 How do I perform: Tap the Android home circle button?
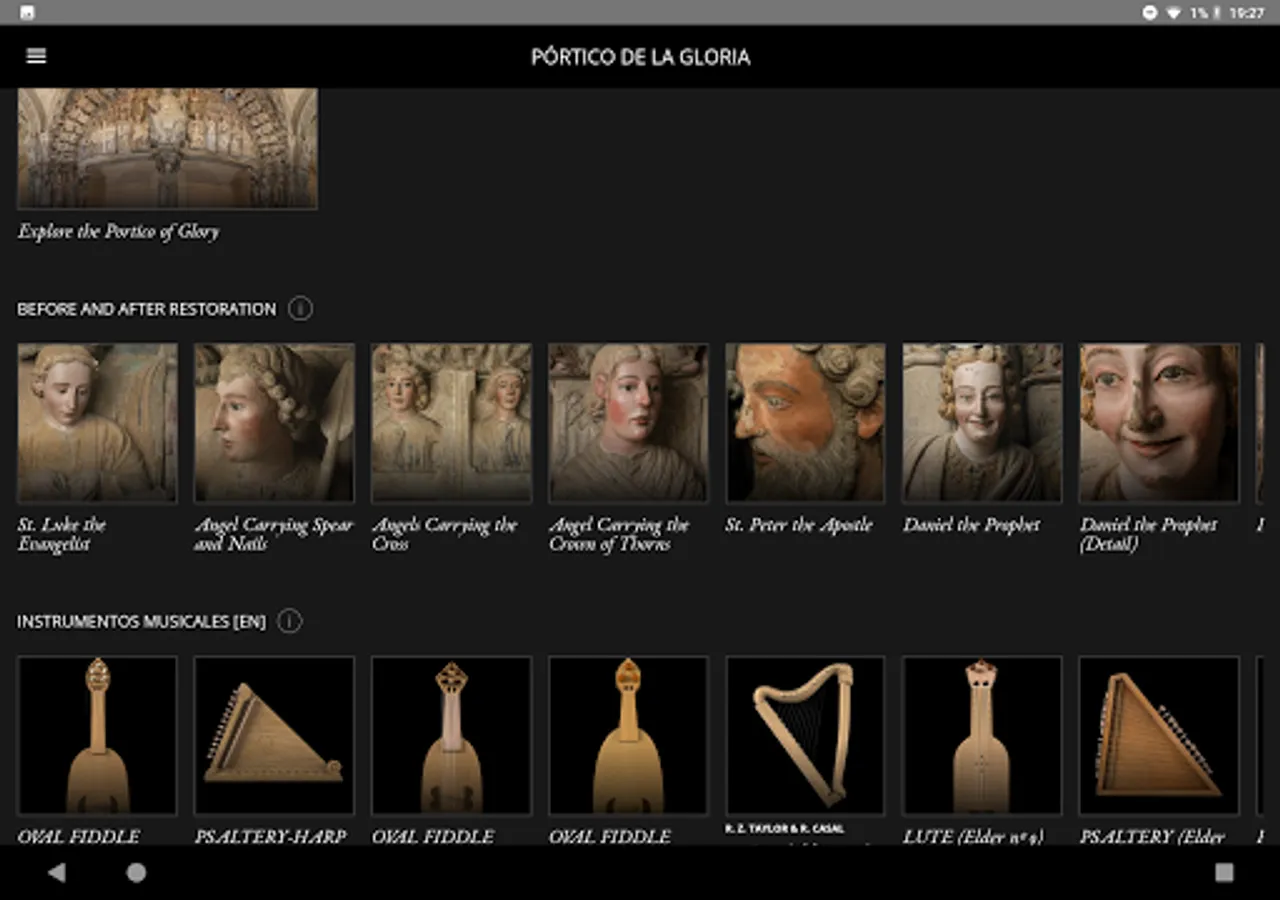pos(136,872)
